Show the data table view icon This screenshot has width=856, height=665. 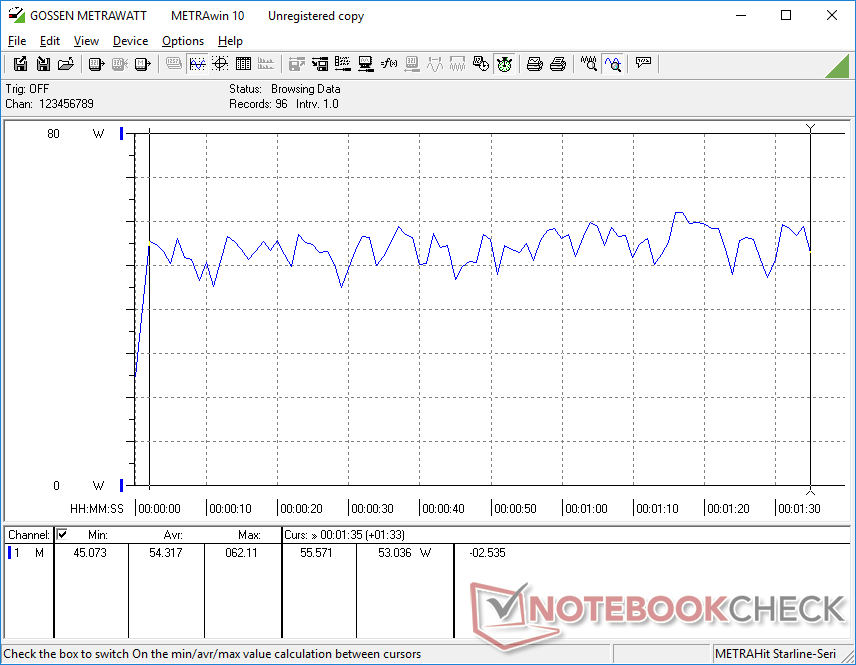[243, 64]
